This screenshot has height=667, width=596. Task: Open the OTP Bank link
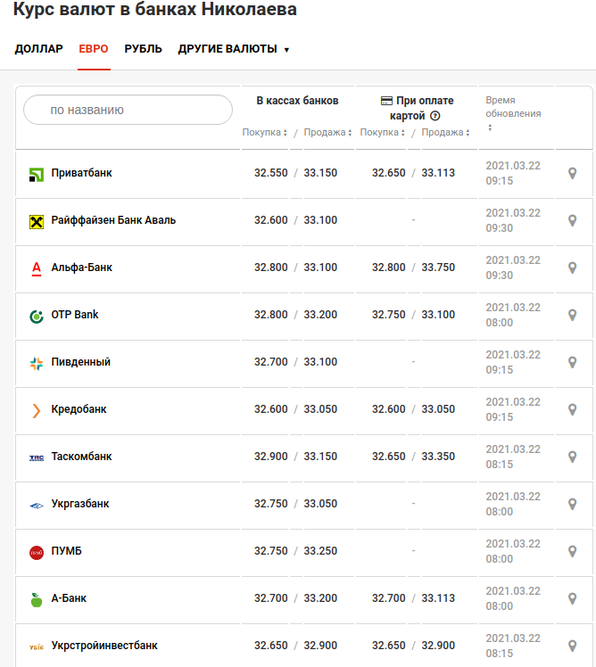(74, 315)
